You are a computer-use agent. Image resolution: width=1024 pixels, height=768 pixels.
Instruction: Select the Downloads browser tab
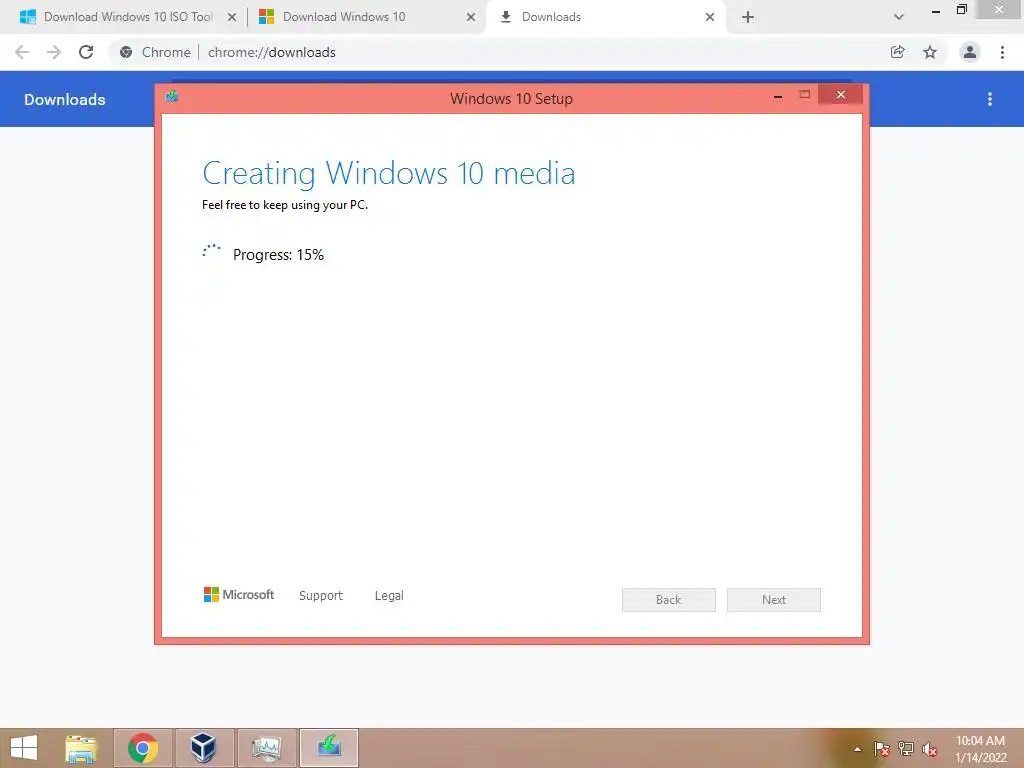605,17
